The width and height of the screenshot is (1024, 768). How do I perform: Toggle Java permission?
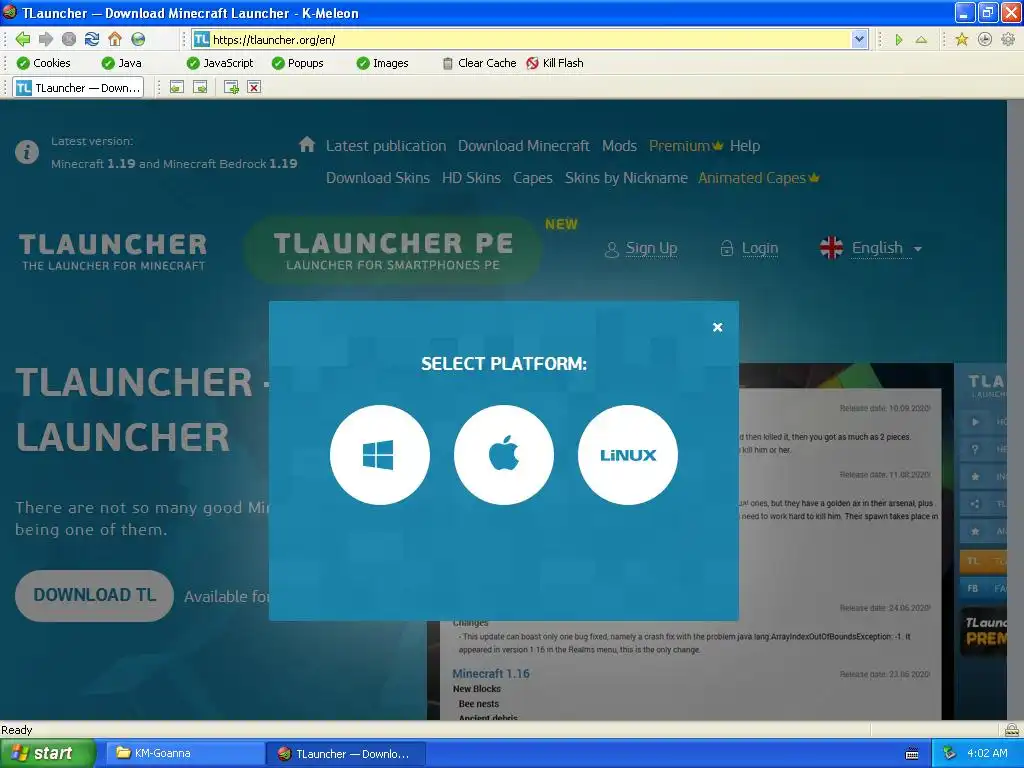click(x=121, y=63)
